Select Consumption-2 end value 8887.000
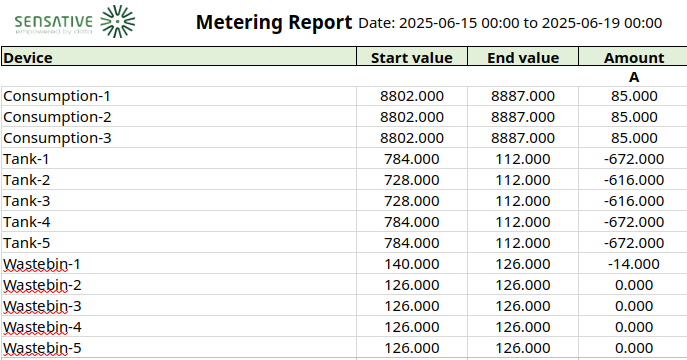This screenshot has height=360, width=687. pos(523,117)
